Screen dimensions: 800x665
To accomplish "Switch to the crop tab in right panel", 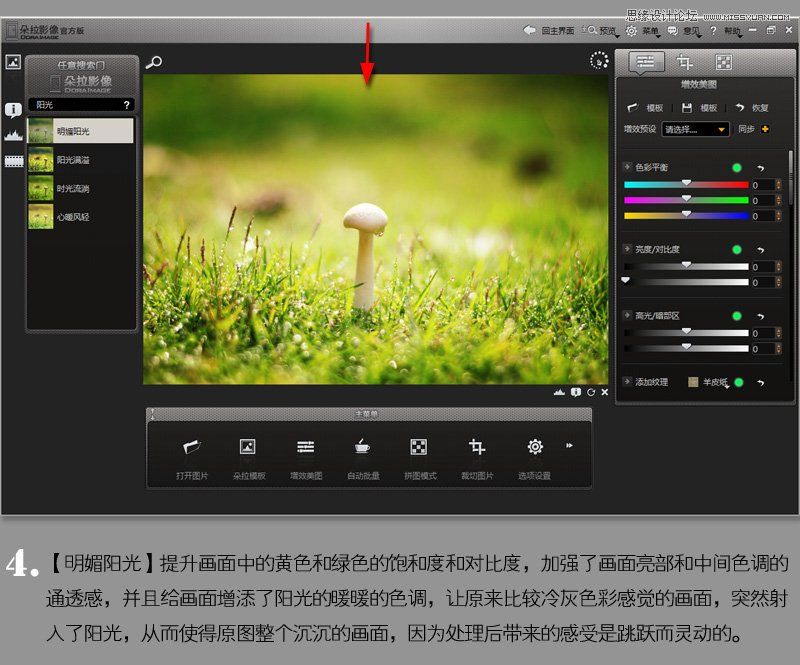I will [x=685, y=63].
